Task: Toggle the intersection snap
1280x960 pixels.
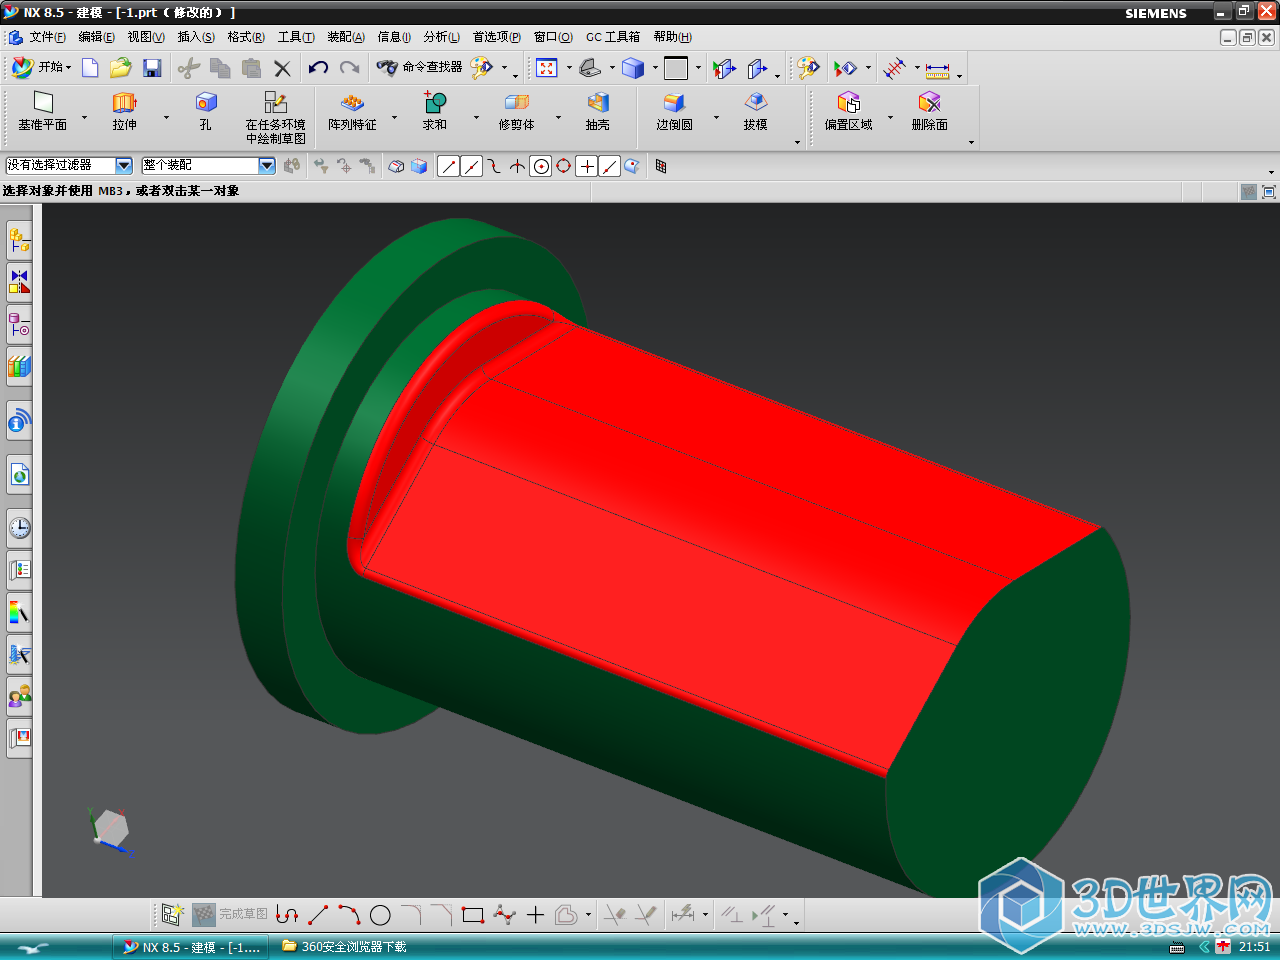Action: point(517,166)
